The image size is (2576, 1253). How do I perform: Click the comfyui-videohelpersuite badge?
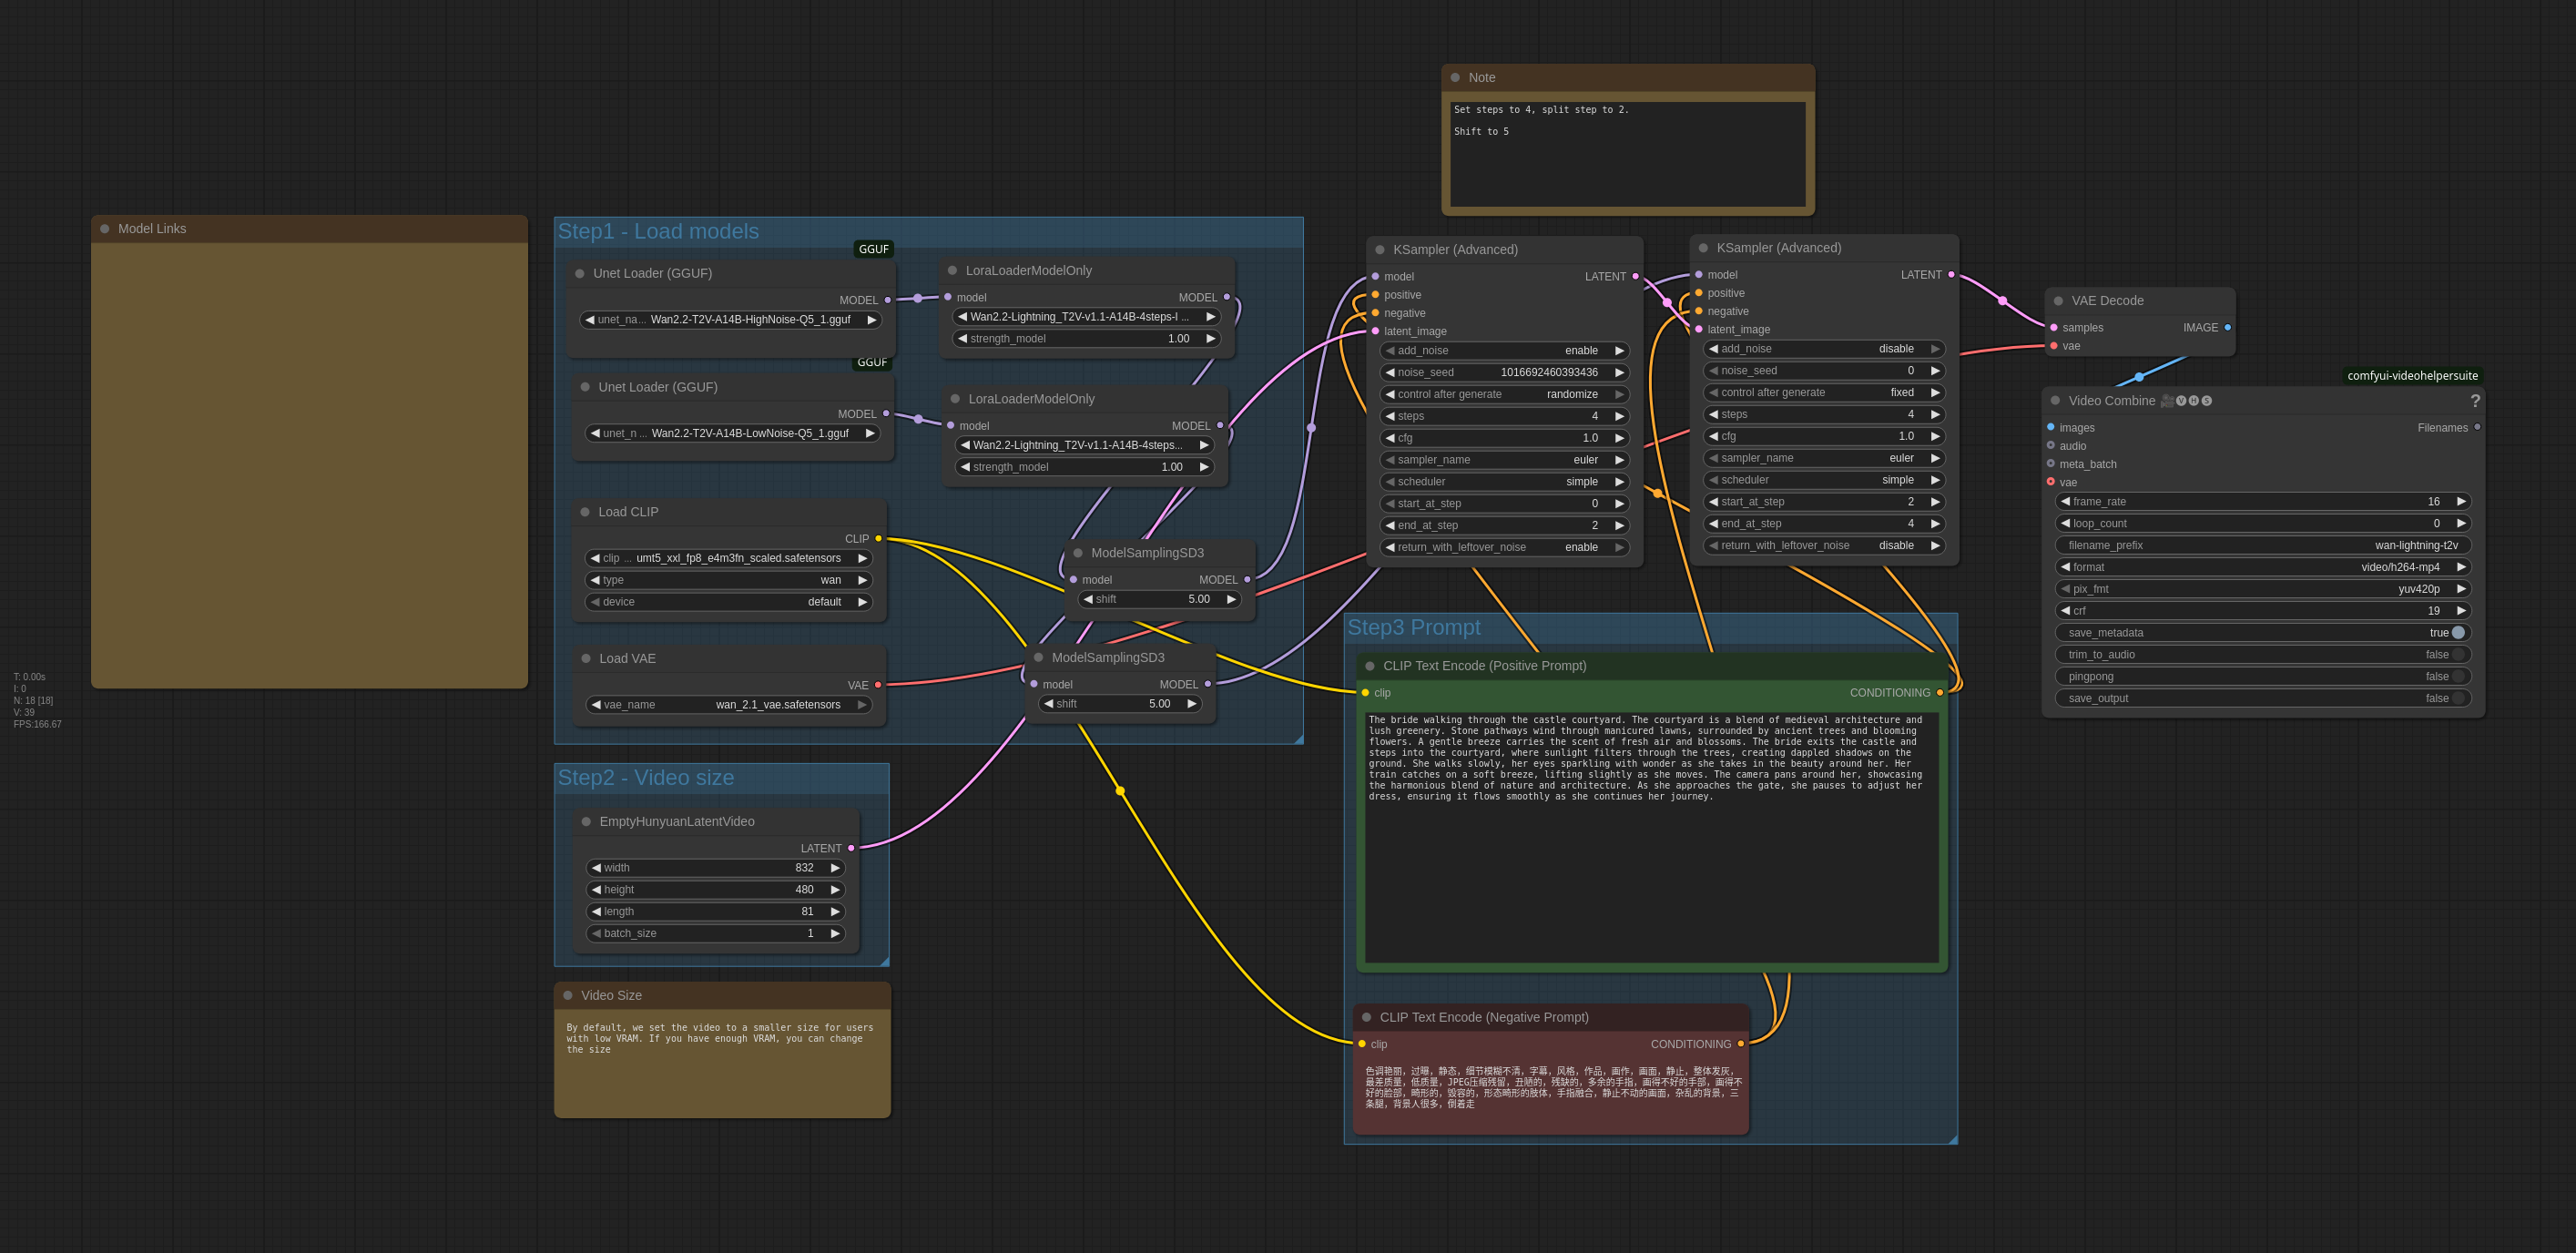coord(2412,376)
